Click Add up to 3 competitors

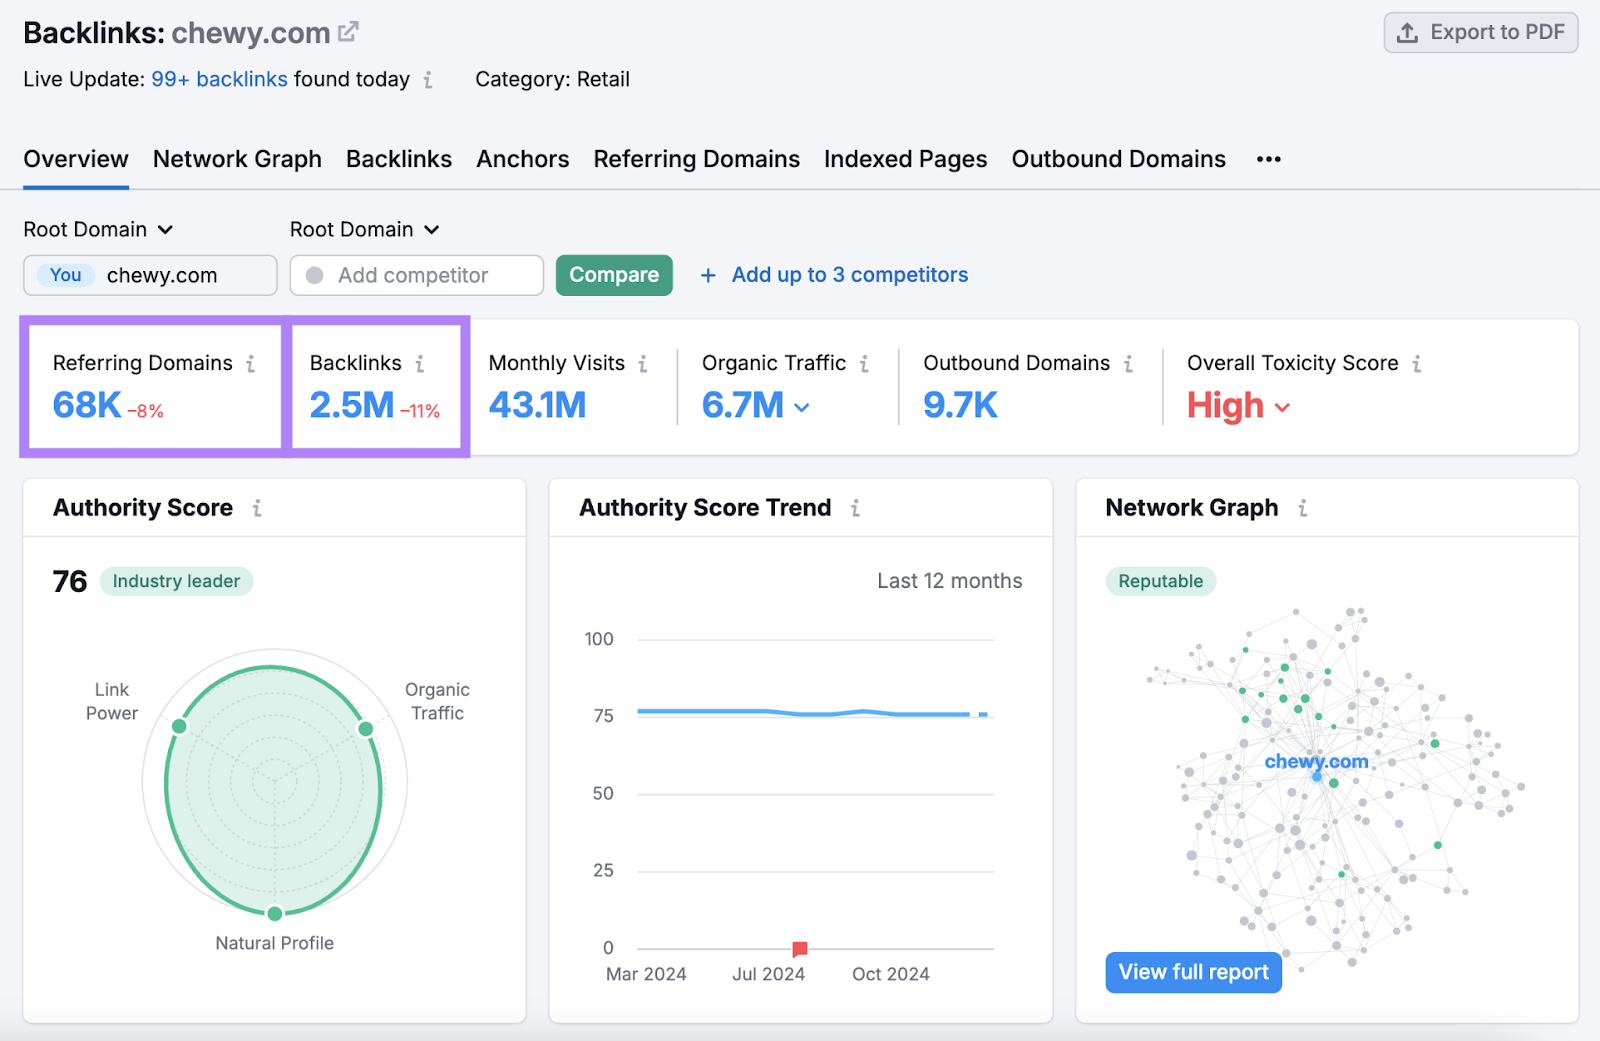point(848,275)
